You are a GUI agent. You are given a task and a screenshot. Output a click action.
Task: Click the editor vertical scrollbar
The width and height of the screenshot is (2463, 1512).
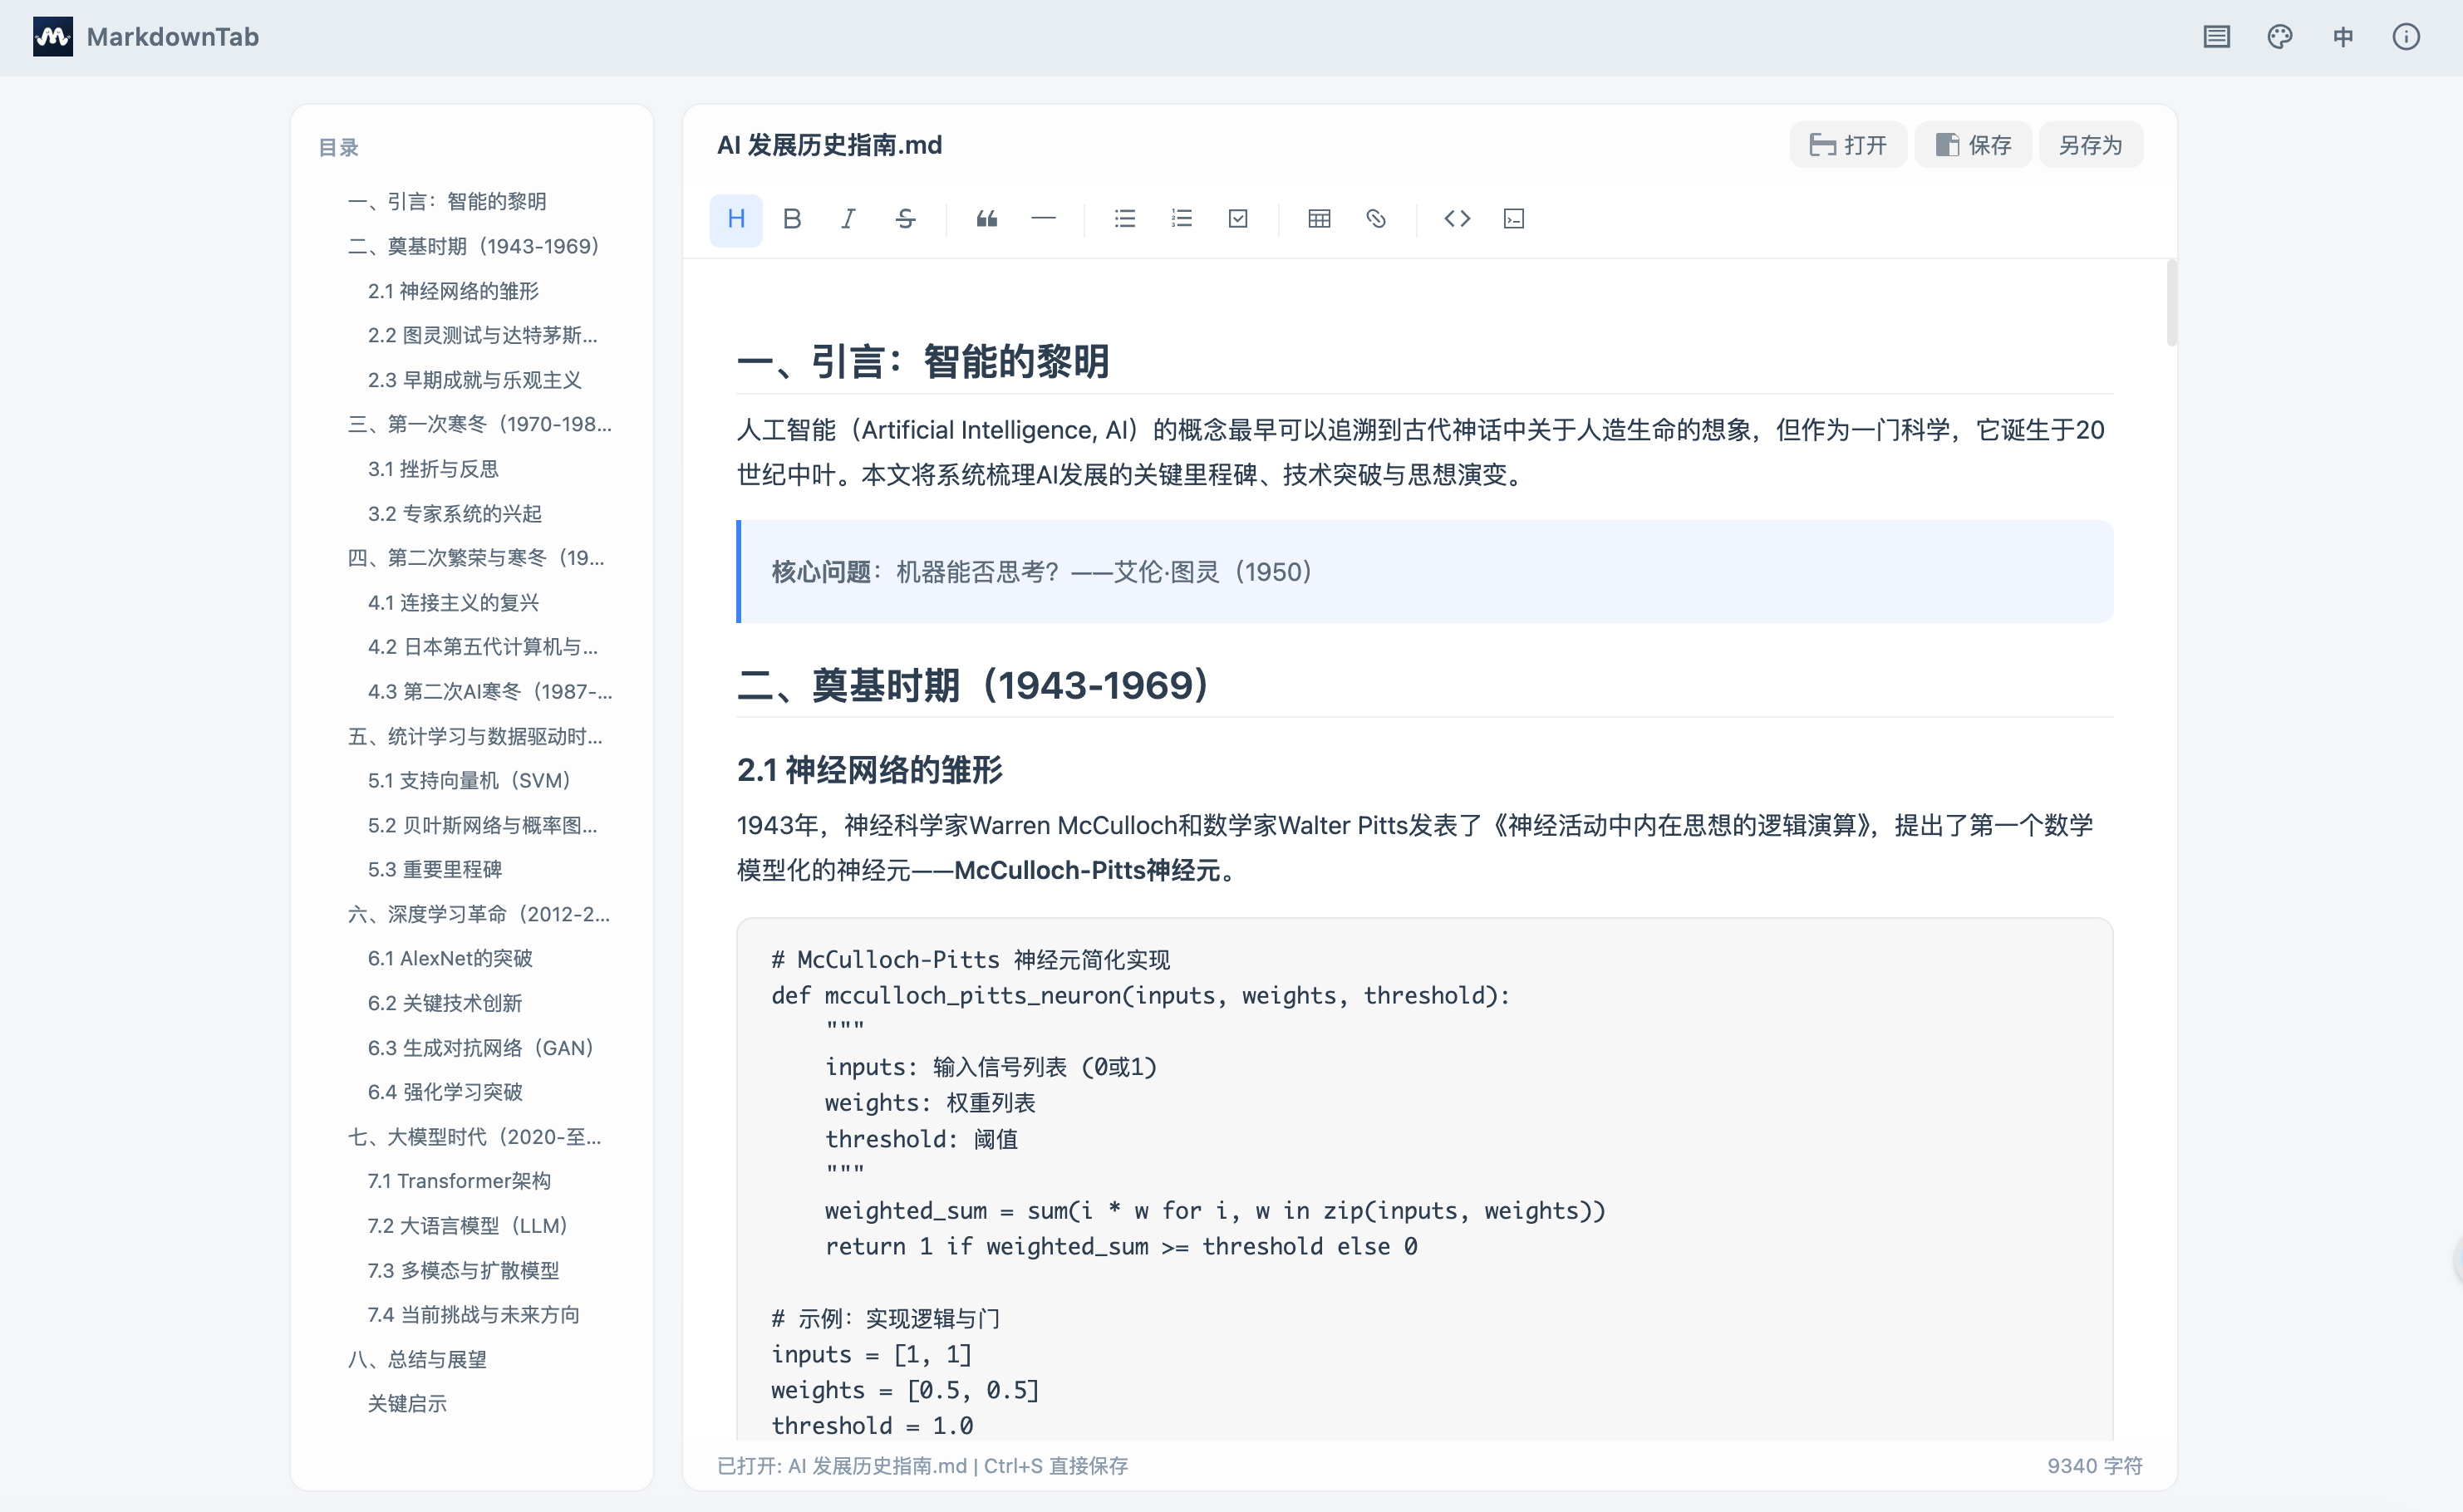2171,302
